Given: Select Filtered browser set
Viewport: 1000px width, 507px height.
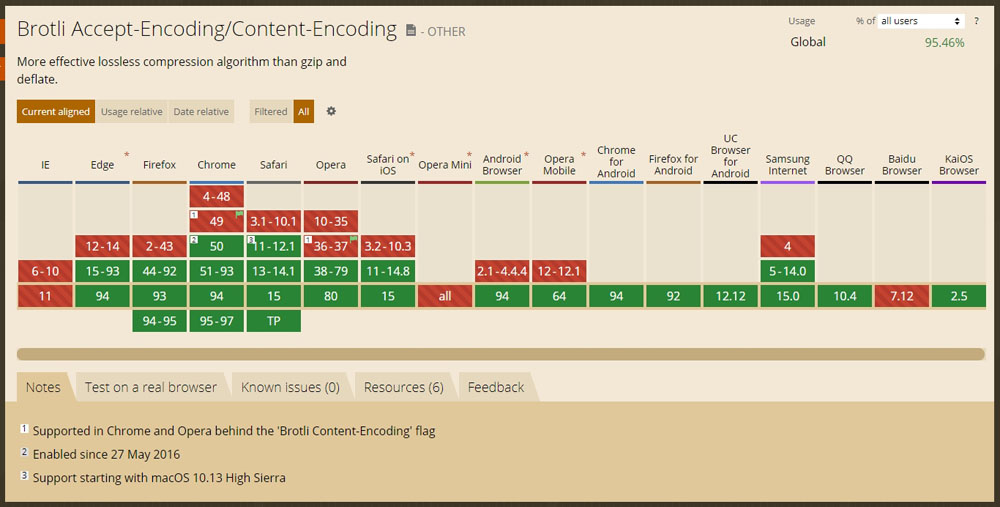Looking at the screenshot, I should [x=271, y=112].
